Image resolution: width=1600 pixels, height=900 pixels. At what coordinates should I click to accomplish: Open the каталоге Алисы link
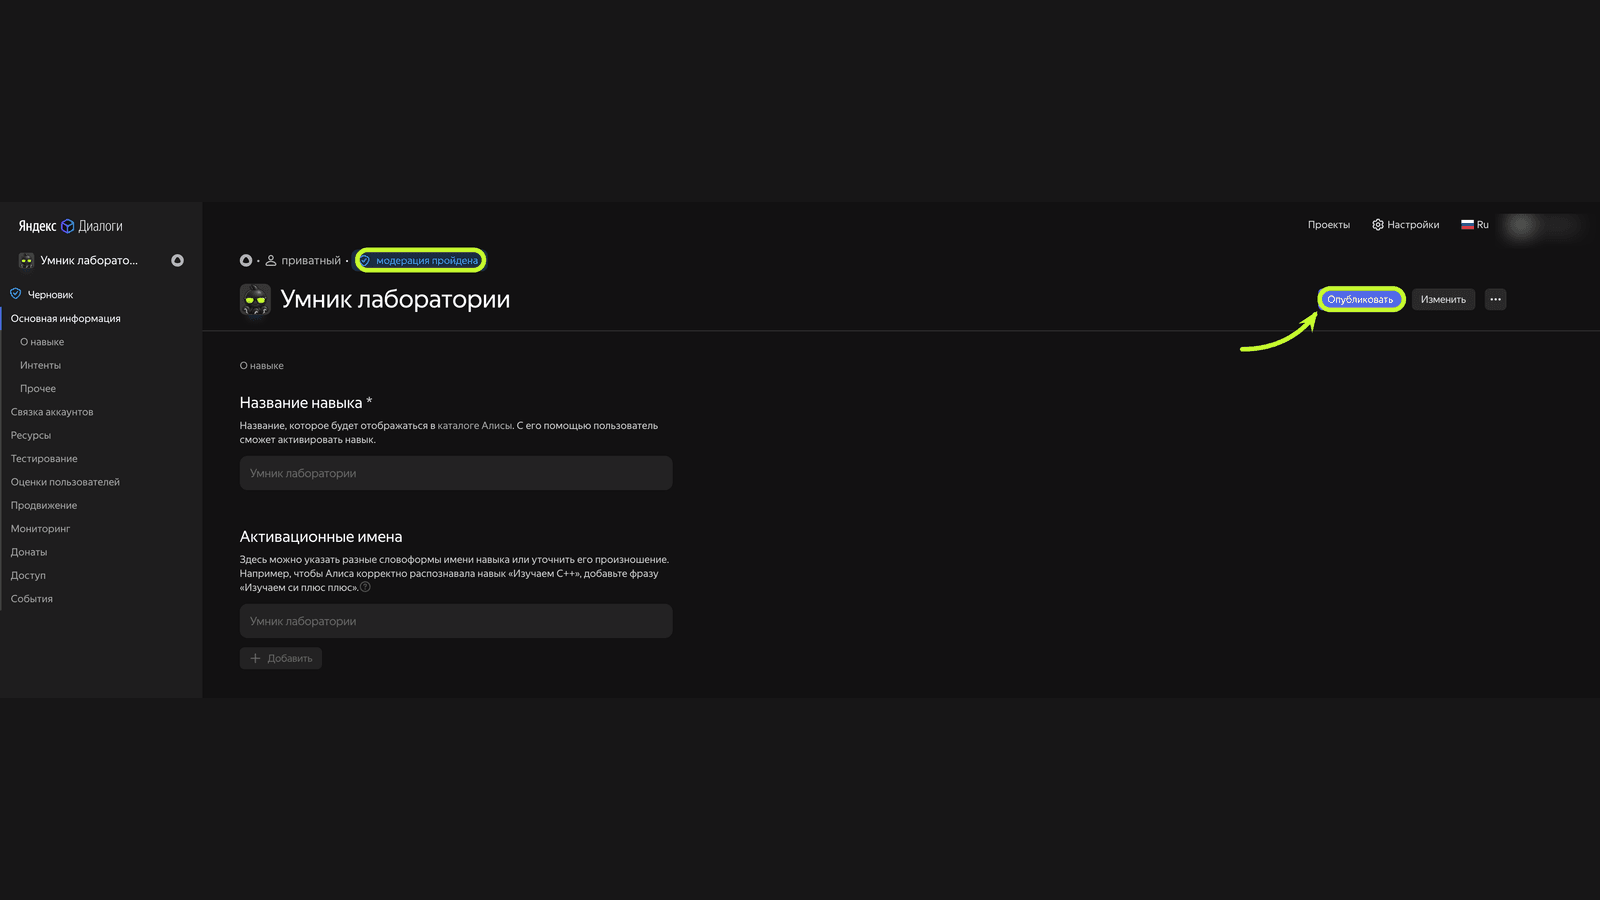tap(475, 425)
